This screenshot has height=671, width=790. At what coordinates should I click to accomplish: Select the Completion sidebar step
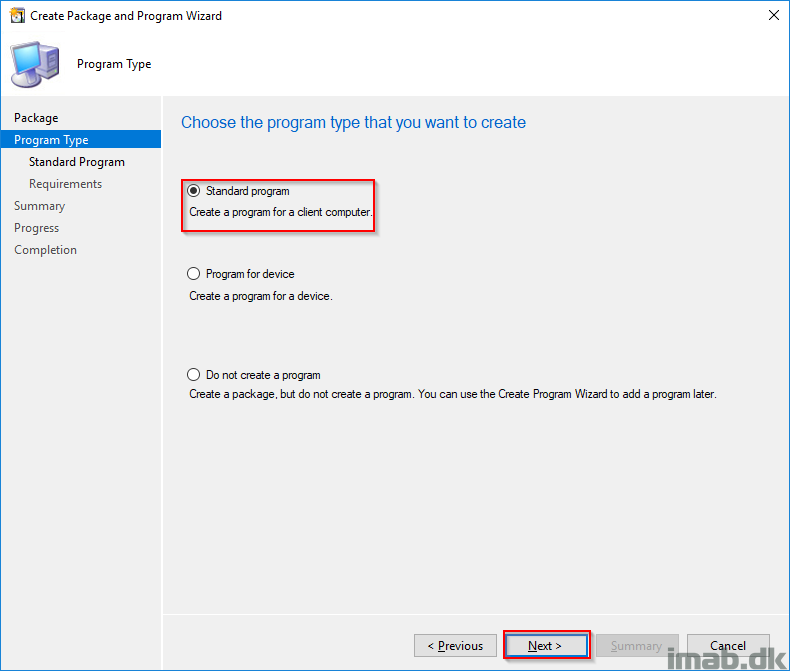tap(45, 250)
